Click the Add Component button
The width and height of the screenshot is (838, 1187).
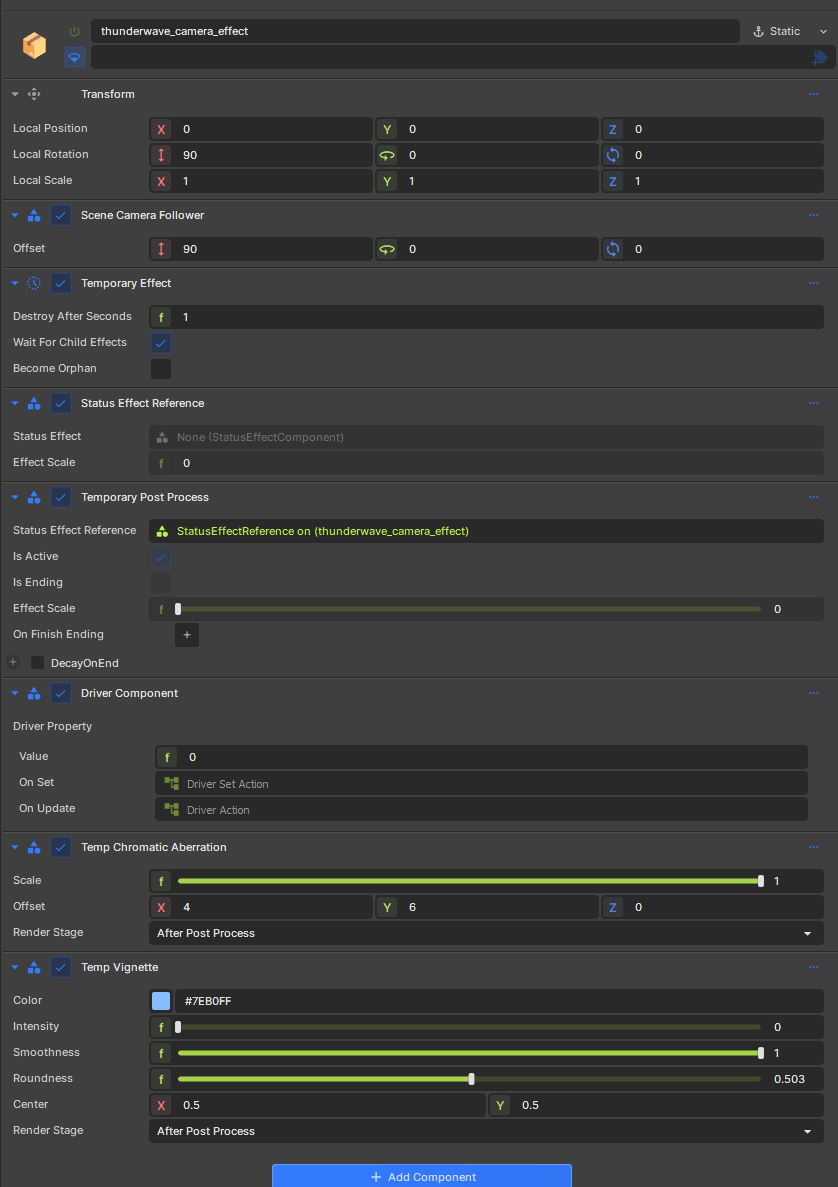[422, 1176]
